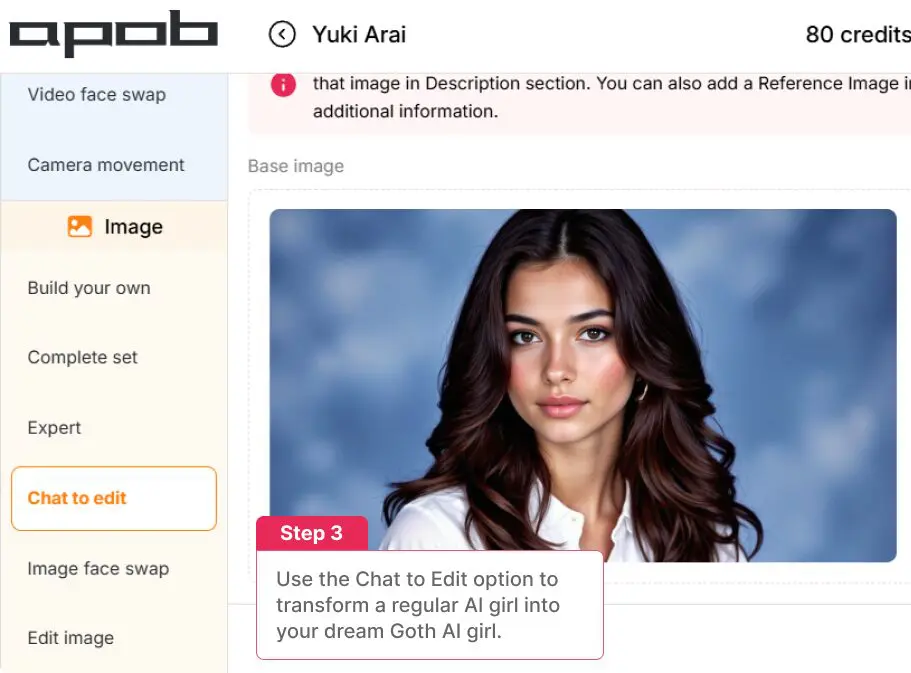Go back using the circled arrow icon
Screen dimensions: 911x673
pos(282,34)
